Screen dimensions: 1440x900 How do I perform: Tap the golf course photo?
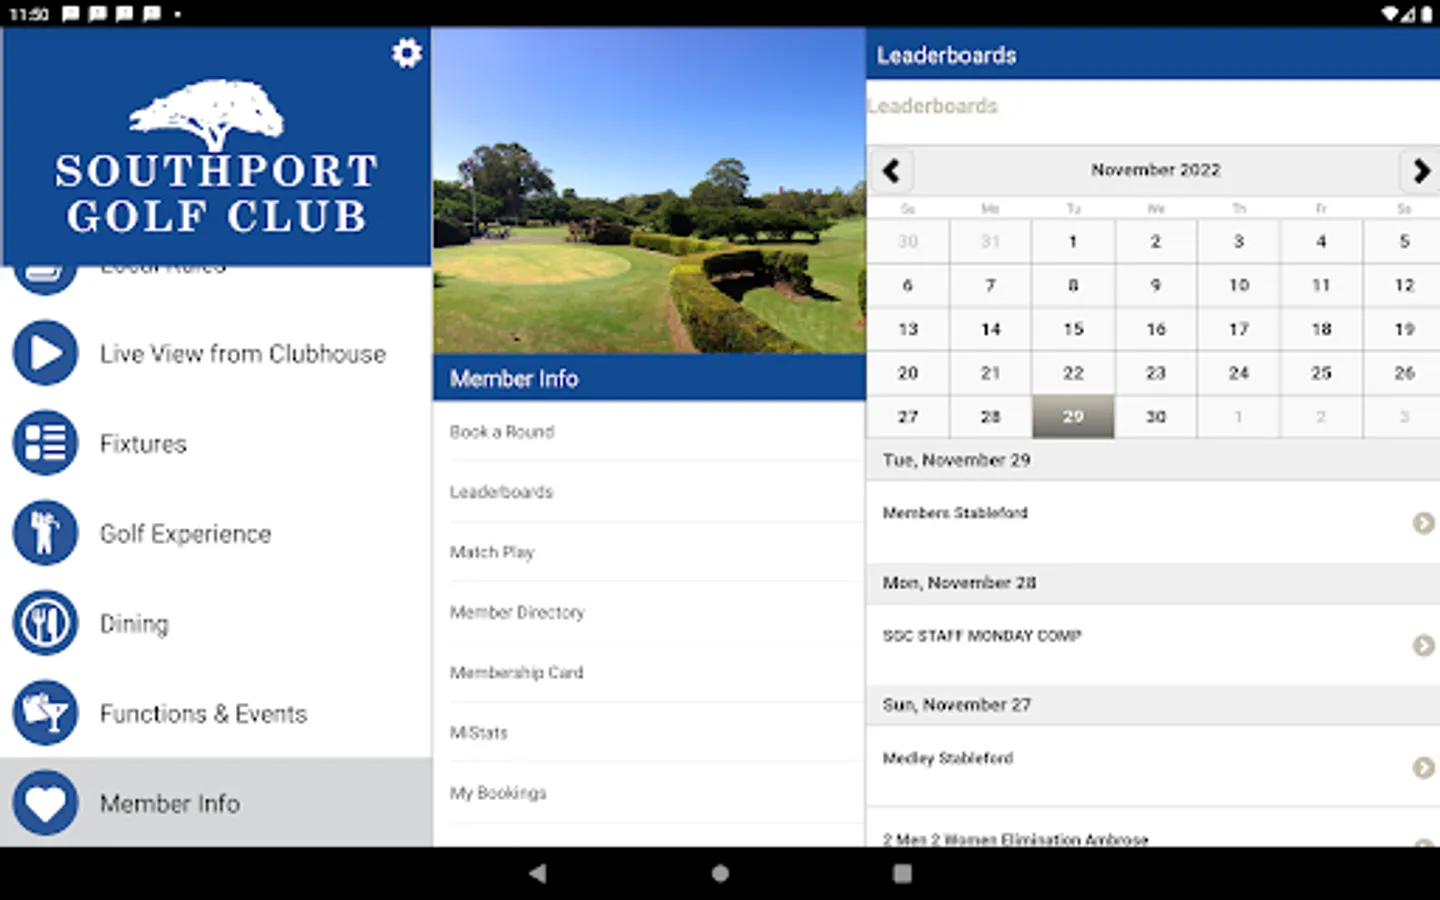pyautogui.click(x=649, y=190)
